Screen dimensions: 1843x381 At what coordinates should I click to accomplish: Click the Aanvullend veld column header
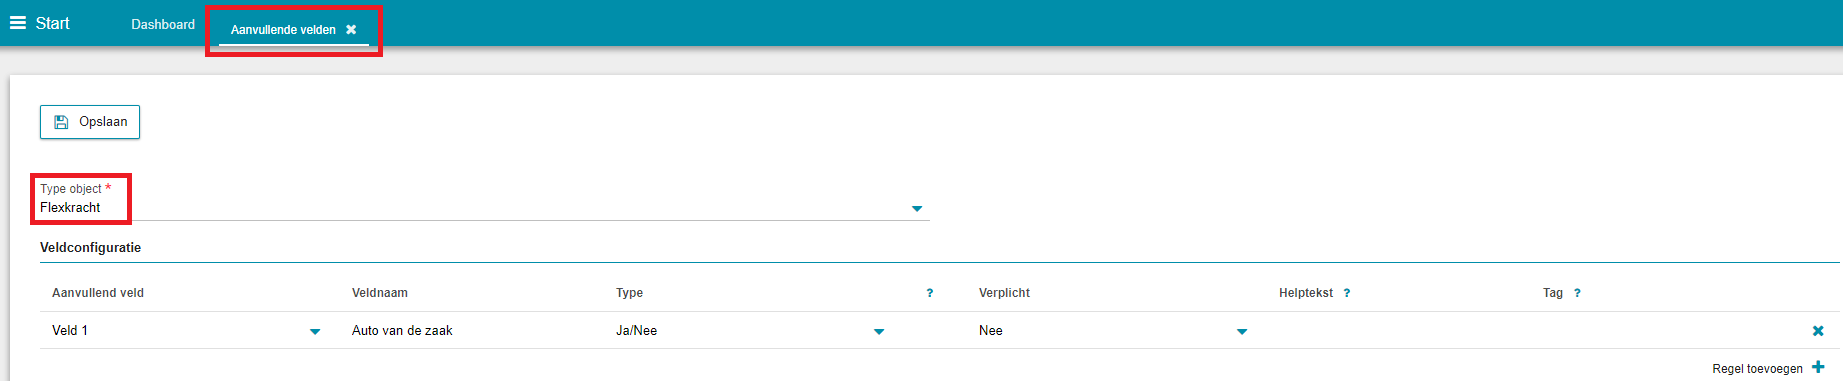click(x=98, y=293)
